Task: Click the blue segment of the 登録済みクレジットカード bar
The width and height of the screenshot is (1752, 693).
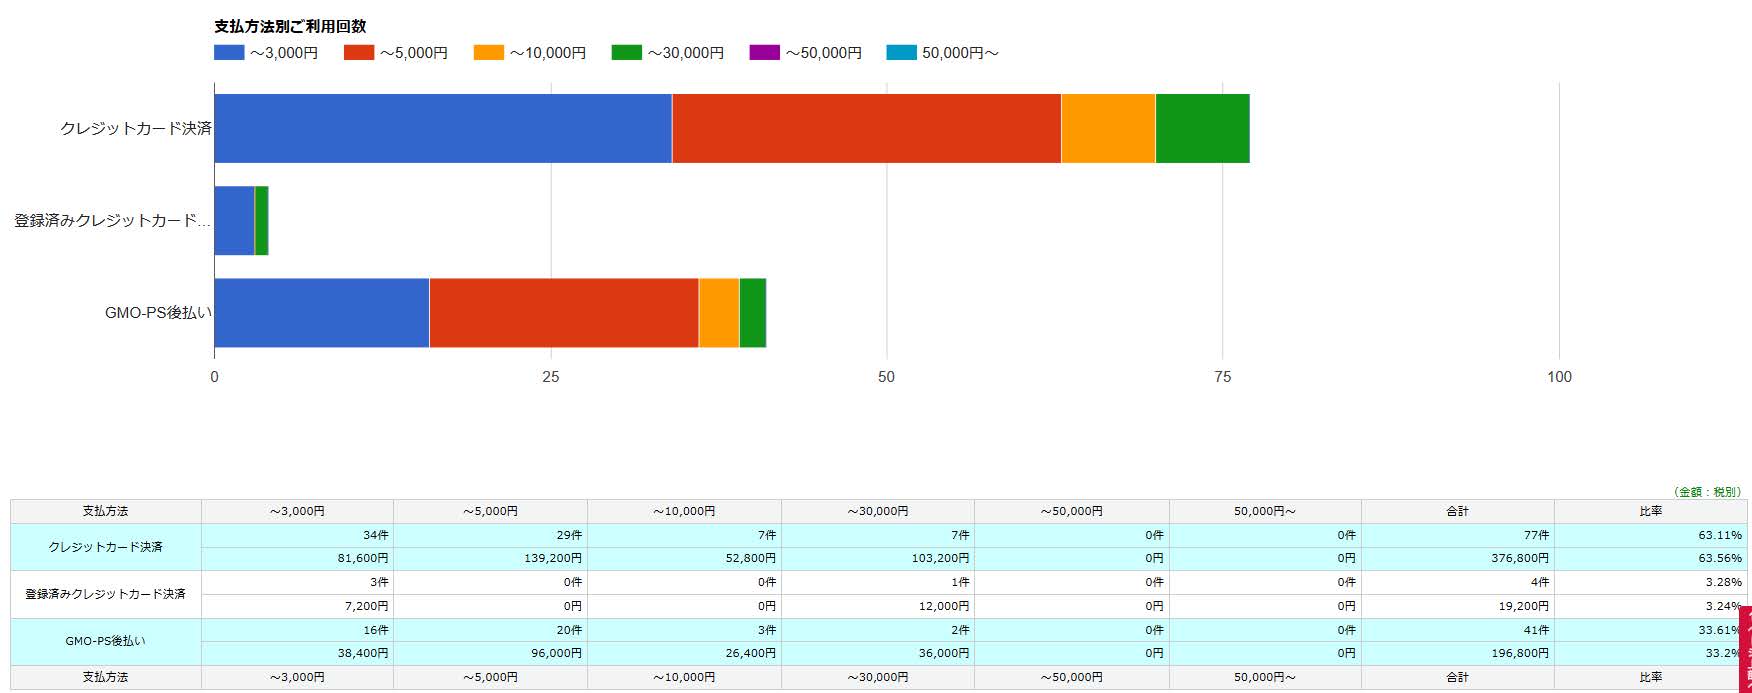Action: [234, 221]
